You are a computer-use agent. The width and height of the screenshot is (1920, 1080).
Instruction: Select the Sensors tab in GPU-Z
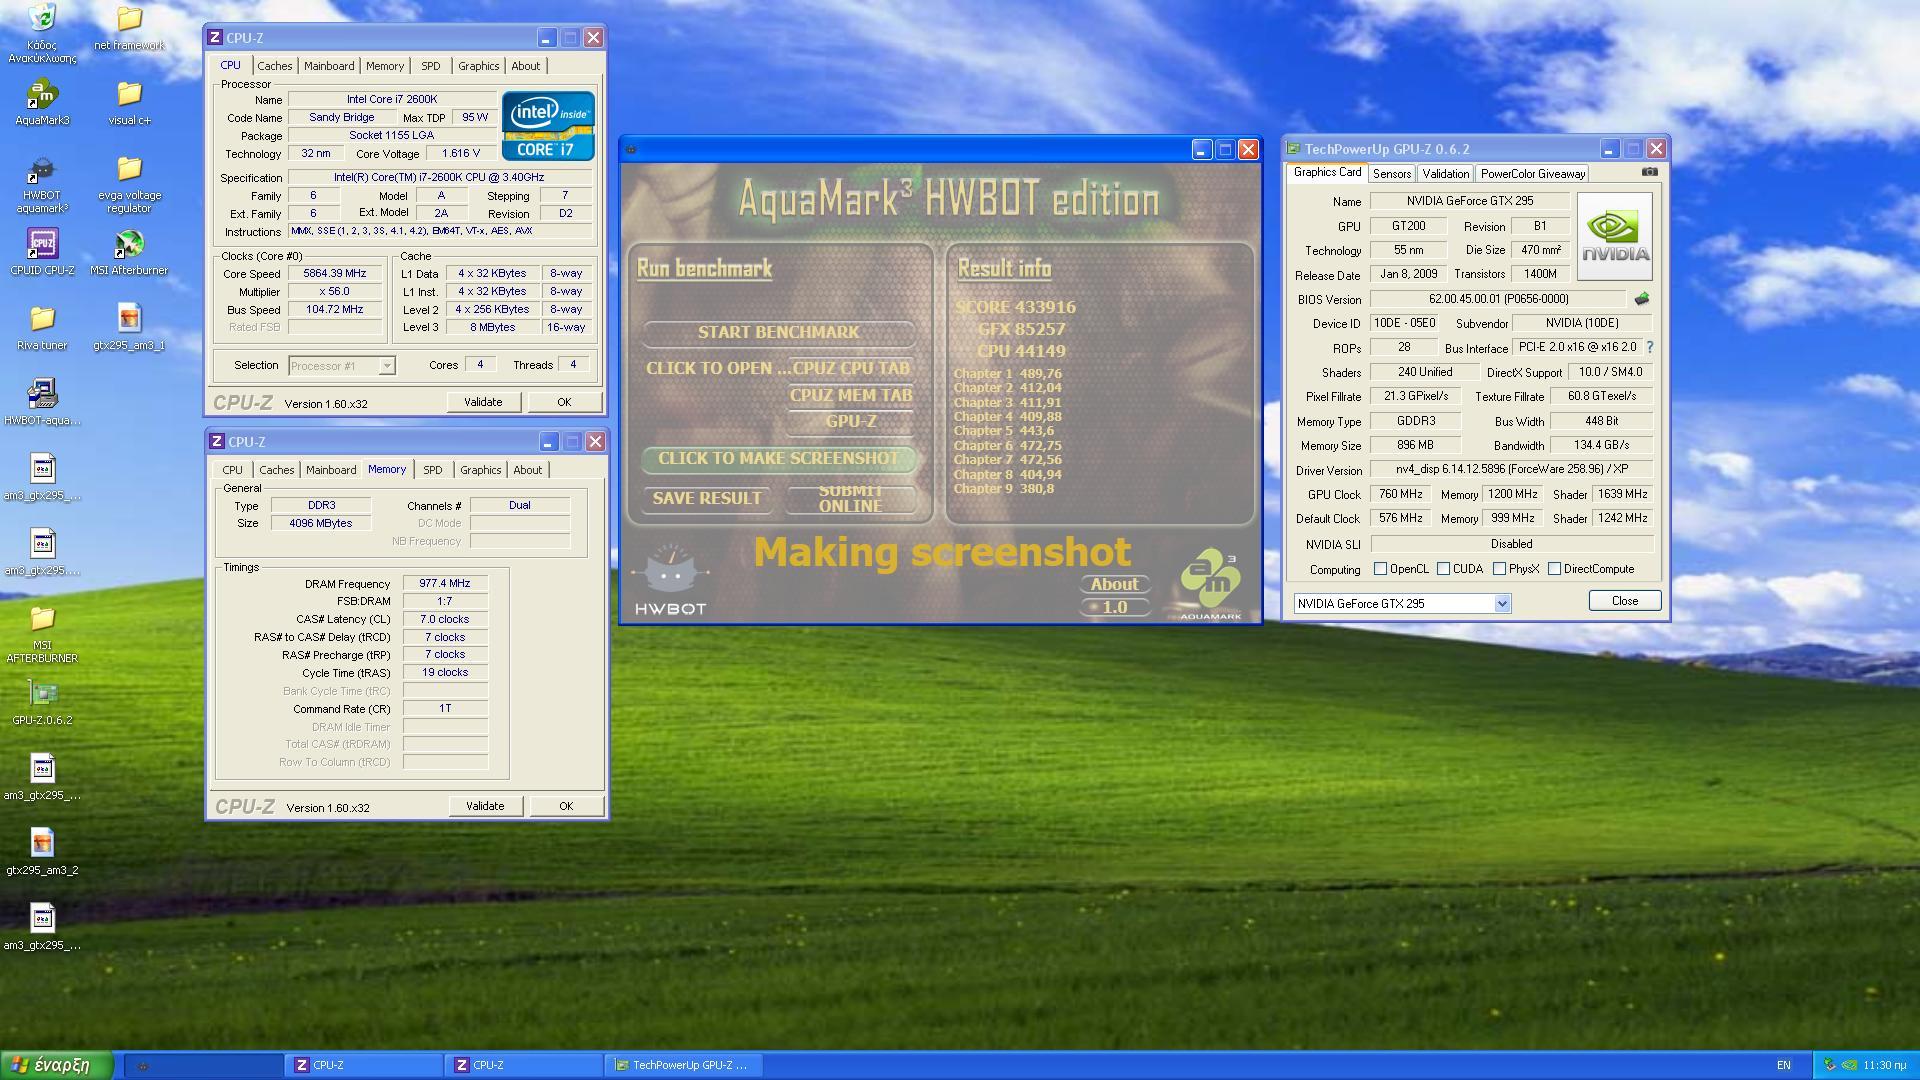[x=1391, y=174]
